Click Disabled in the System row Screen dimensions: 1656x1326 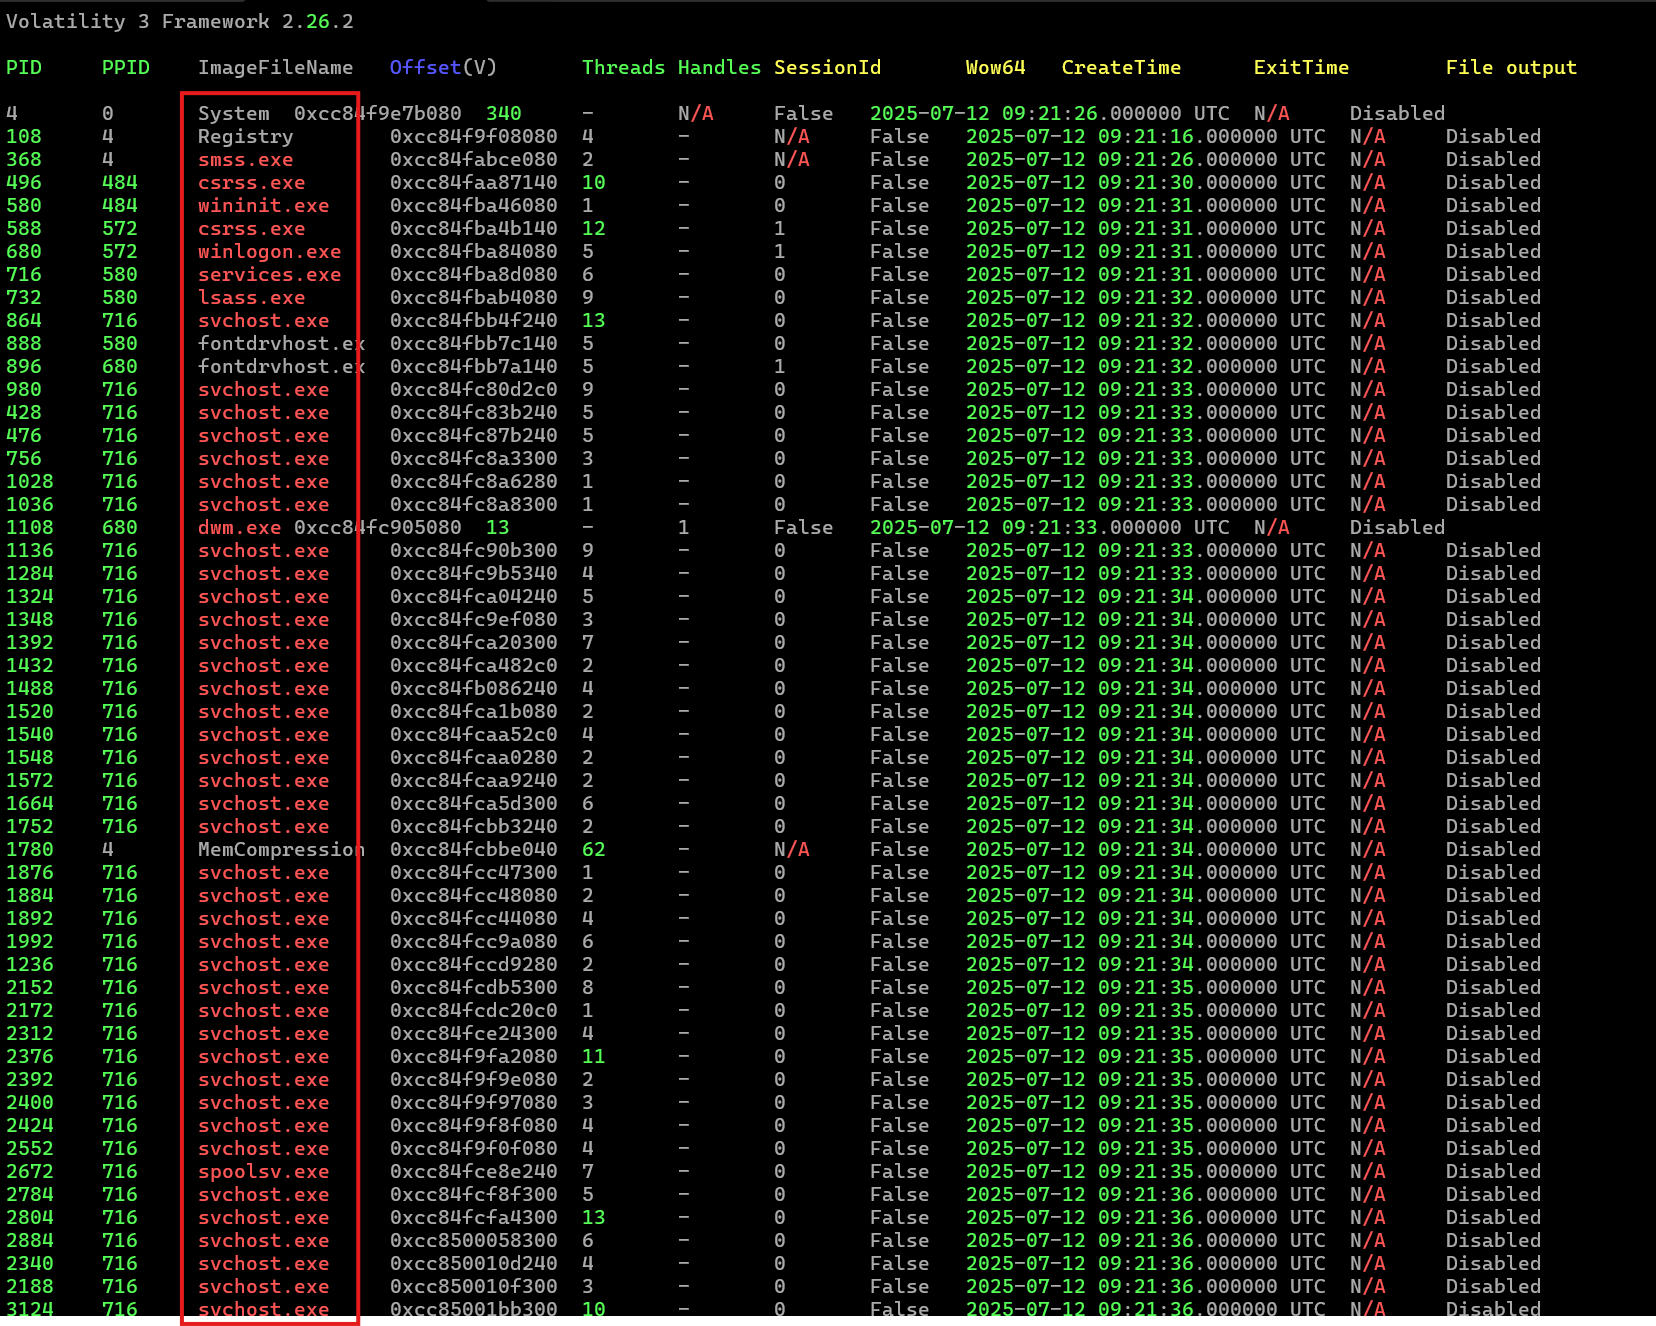[1397, 113]
